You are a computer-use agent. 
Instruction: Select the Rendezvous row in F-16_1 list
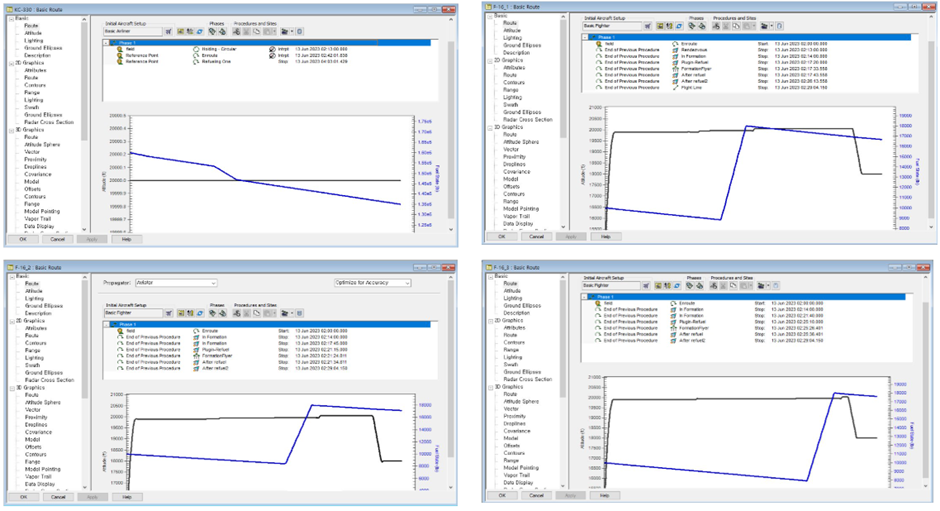click(x=749, y=50)
